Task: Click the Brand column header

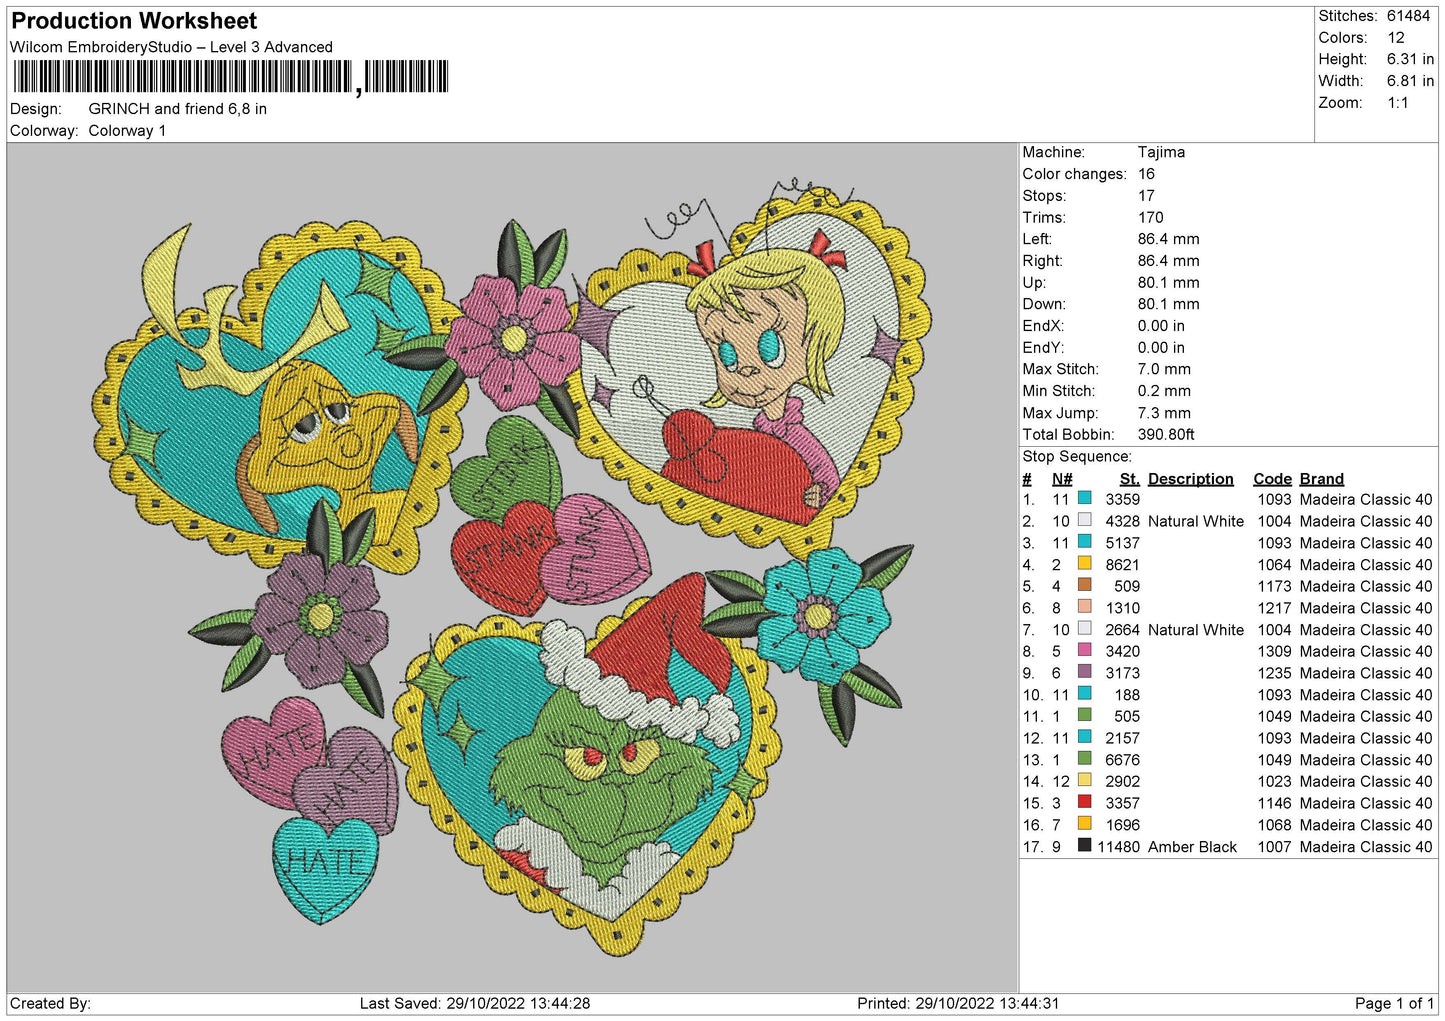Action: point(1321,479)
